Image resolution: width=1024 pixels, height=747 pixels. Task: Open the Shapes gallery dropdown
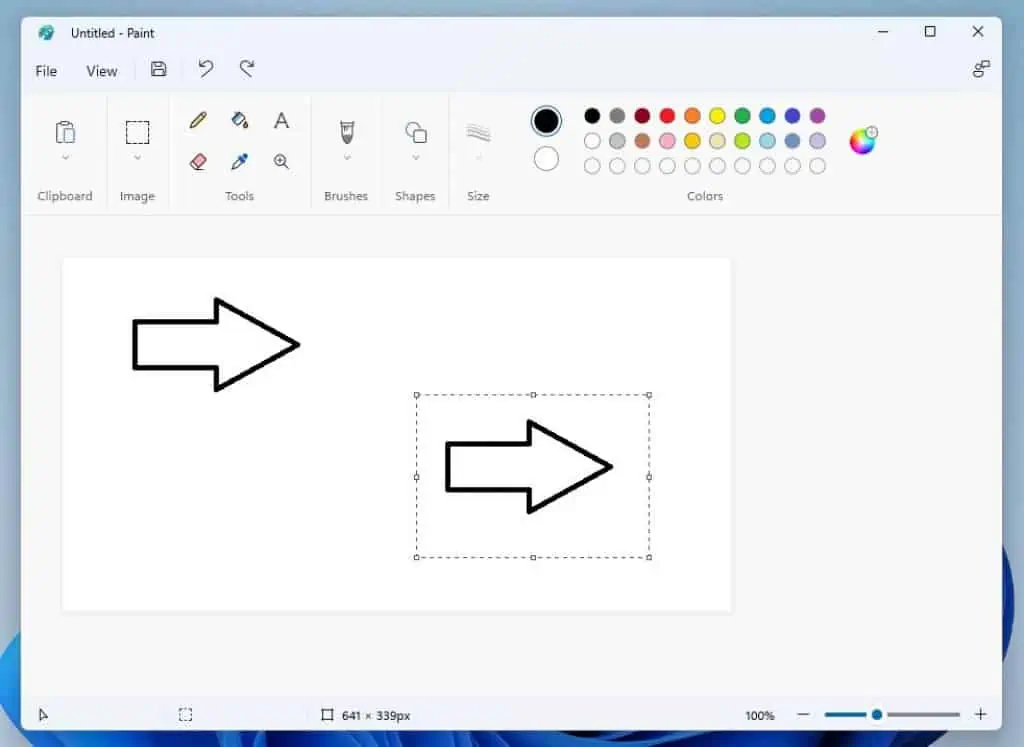pos(415,158)
